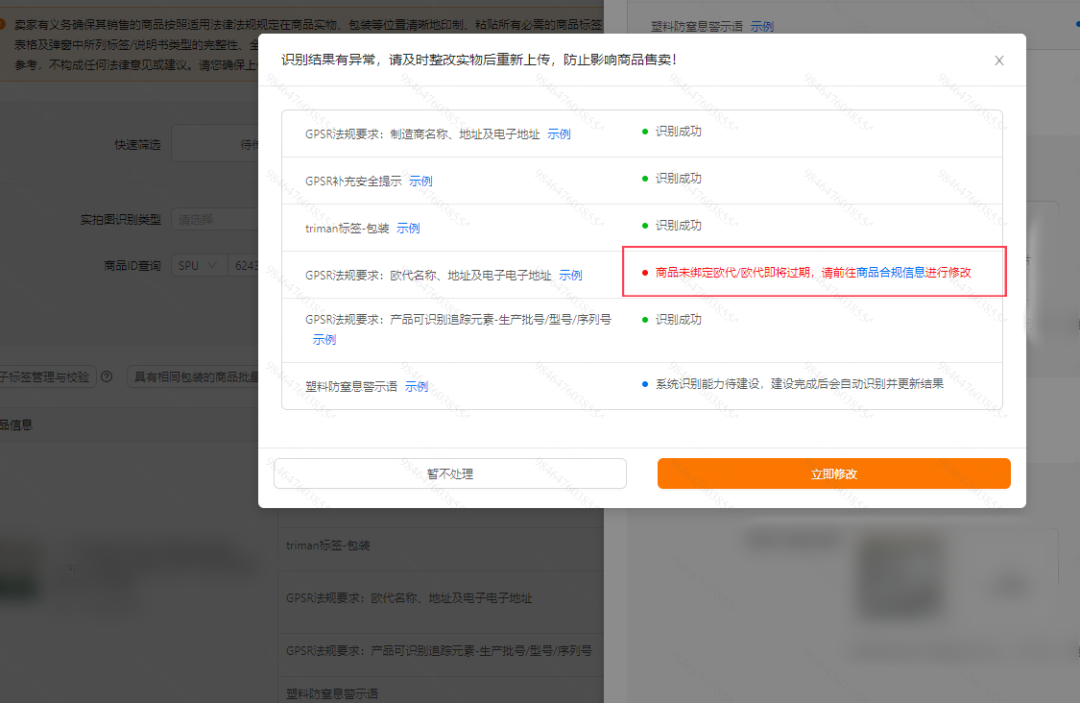
Task: Expand the SPU selector in 商品ID查询
Action: click(199, 266)
